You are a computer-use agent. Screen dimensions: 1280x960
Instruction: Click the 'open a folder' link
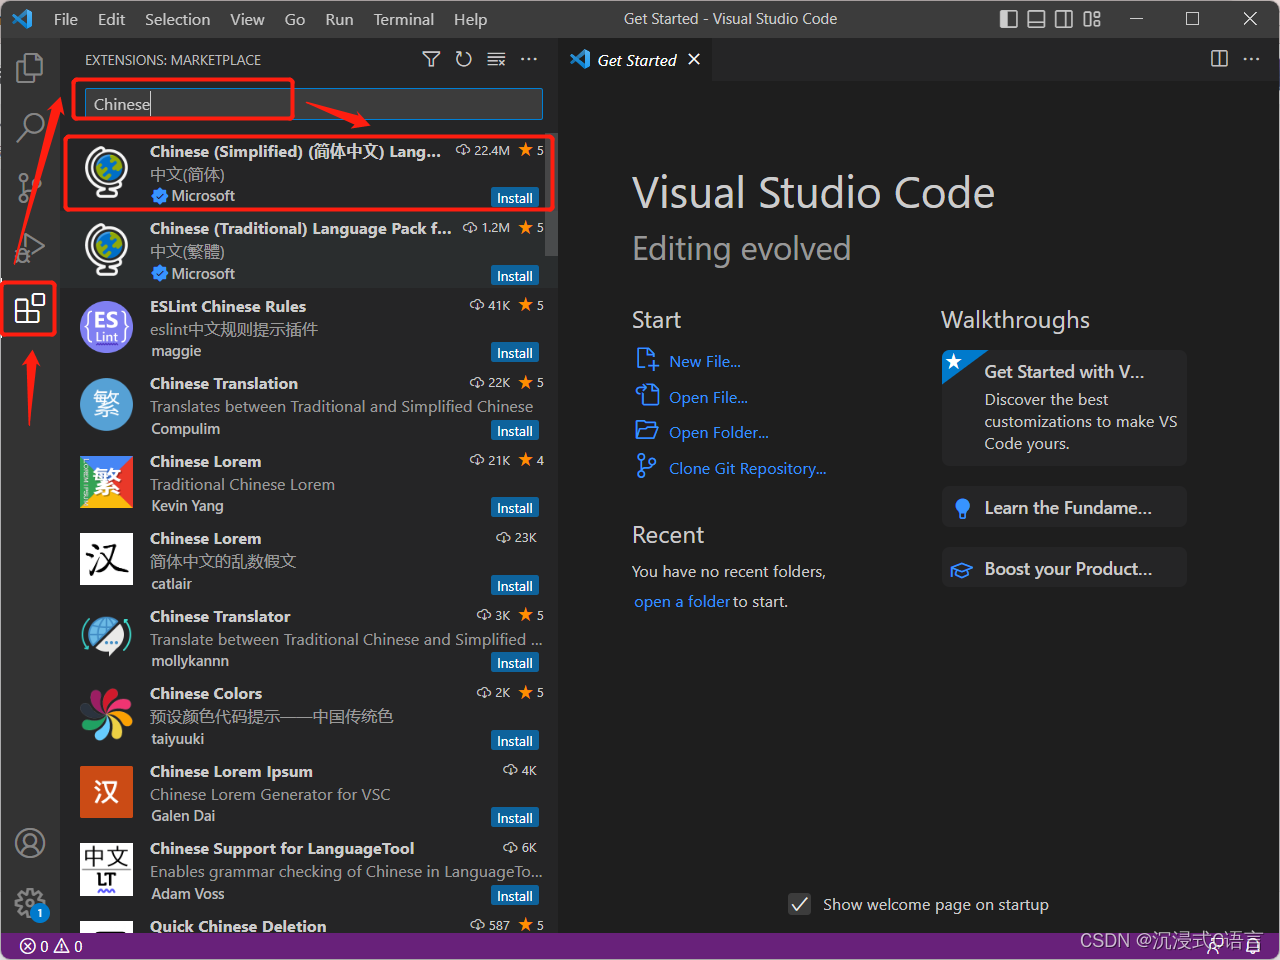(x=682, y=601)
